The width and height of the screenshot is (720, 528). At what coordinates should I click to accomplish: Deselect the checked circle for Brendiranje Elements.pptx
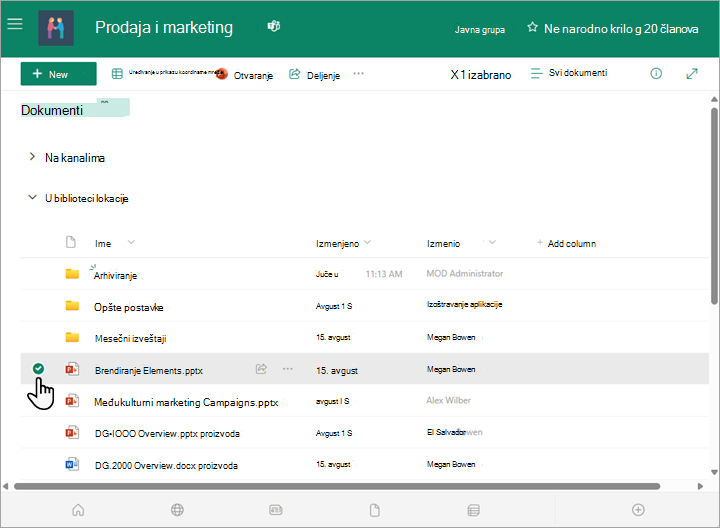point(39,368)
